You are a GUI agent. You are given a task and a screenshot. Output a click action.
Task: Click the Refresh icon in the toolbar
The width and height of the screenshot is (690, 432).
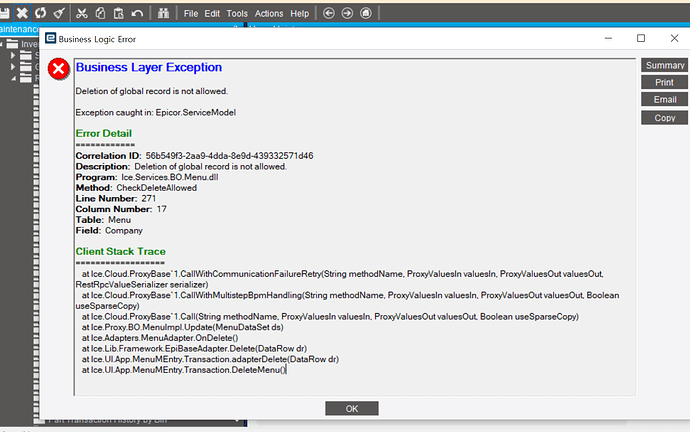[x=40, y=13]
